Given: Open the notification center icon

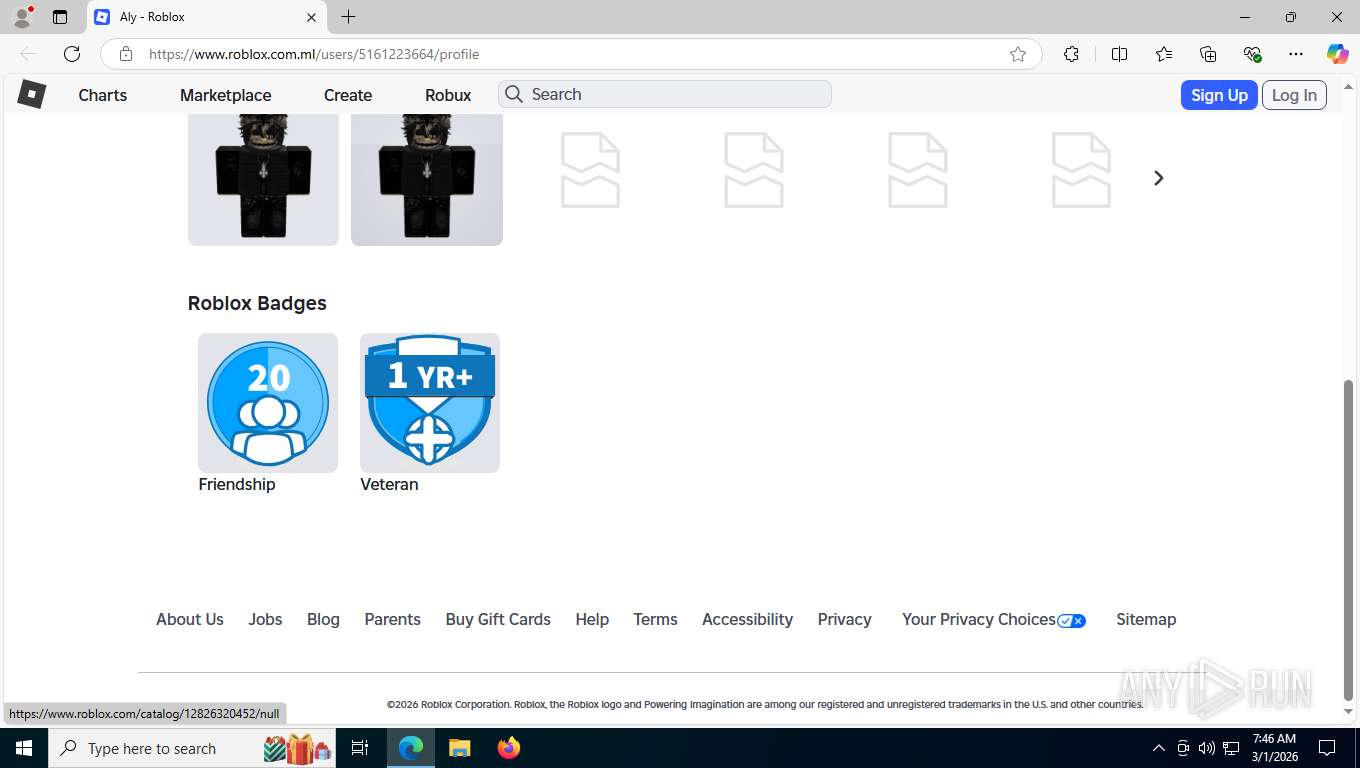Looking at the screenshot, I should click(1327, 748).
